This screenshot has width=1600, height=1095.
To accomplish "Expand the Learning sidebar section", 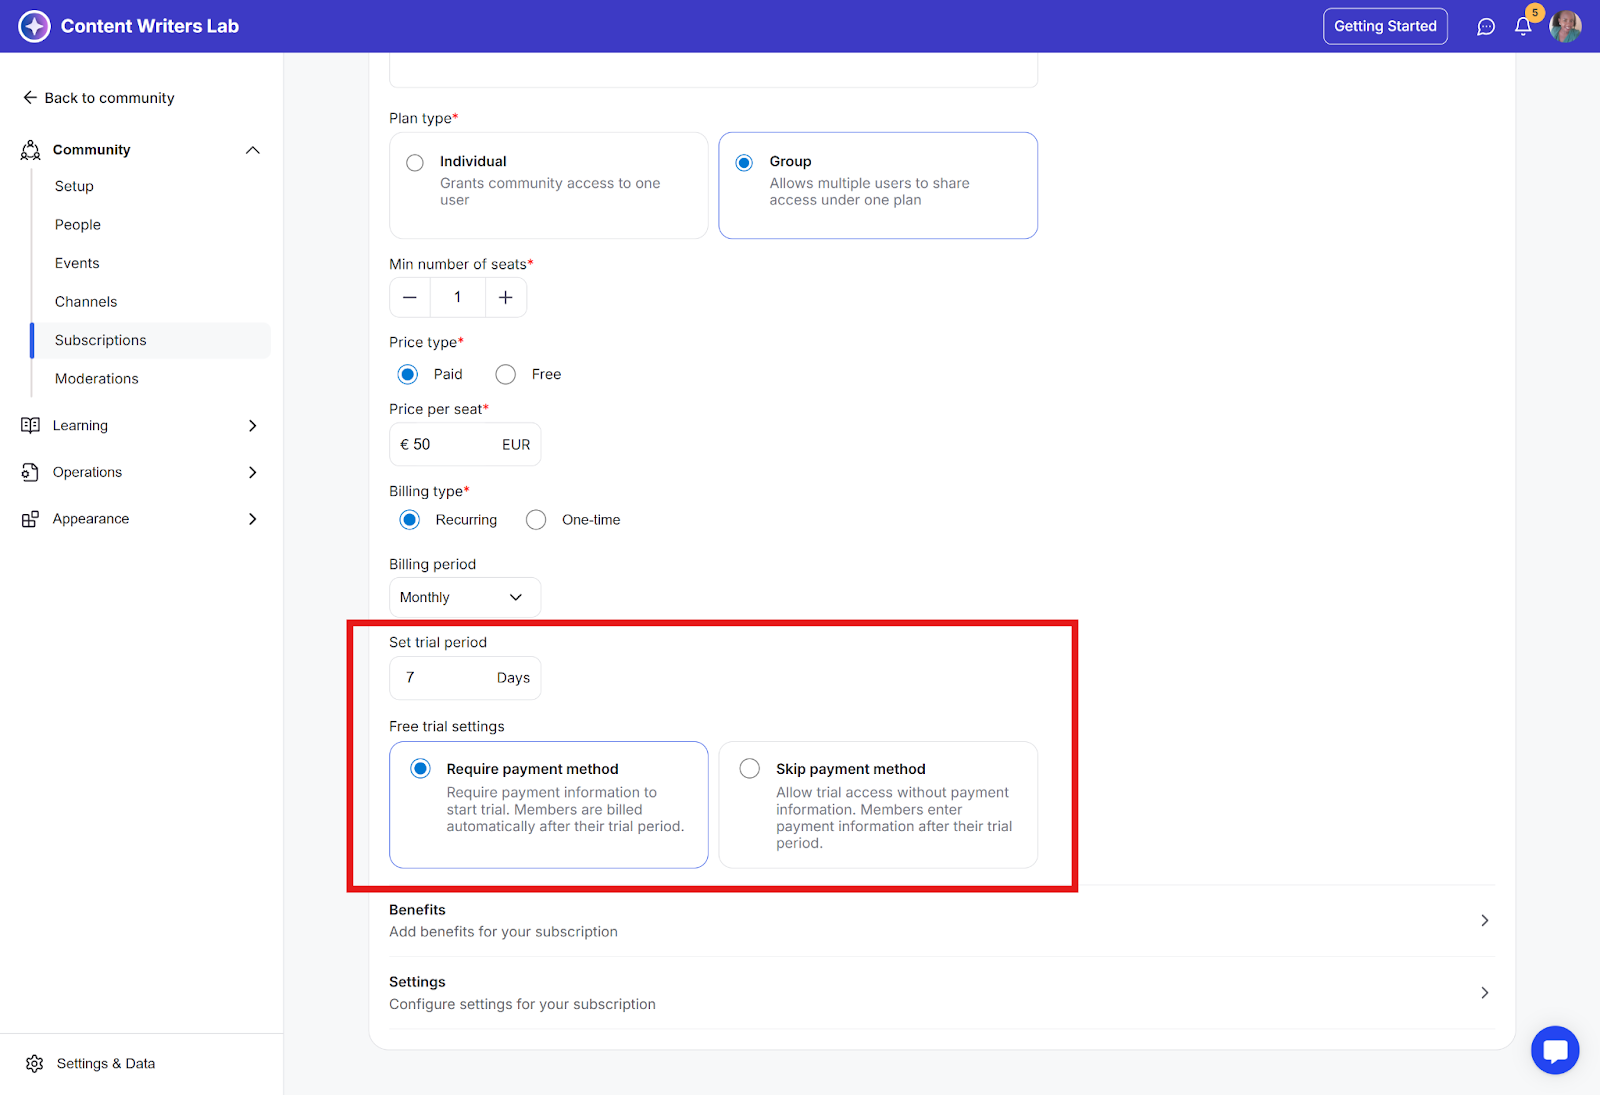I will (253, 426).
